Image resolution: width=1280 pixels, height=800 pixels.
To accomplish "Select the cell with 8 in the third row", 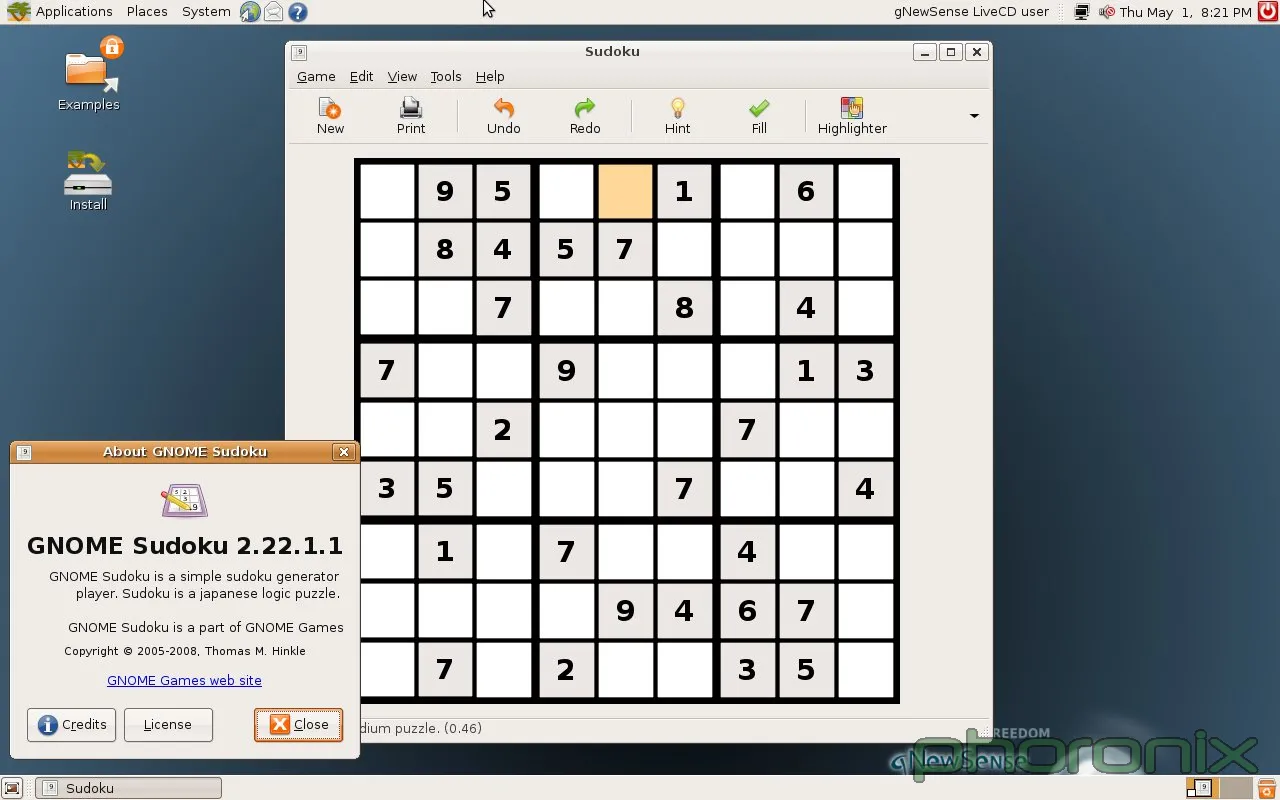I will pyautogui.click(x=684, y=307).
